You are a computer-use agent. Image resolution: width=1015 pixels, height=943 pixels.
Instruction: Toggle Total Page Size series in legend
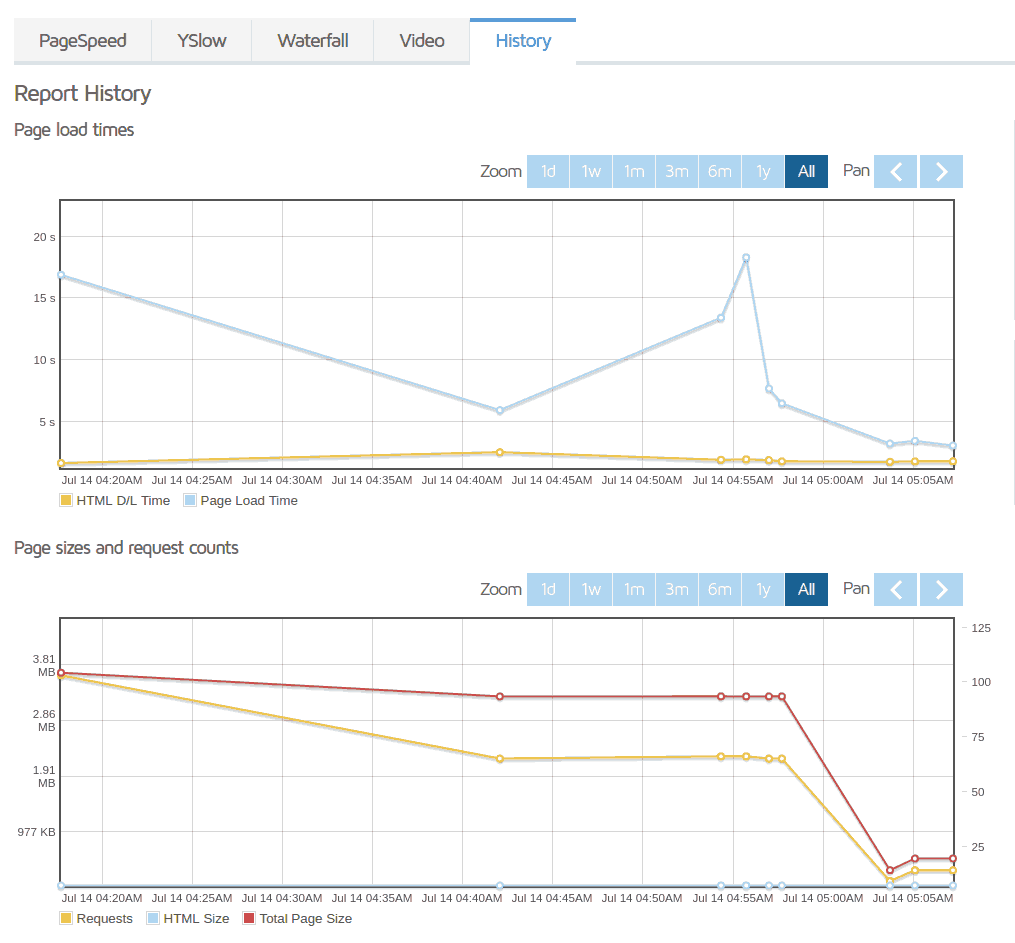click(298, 918)
